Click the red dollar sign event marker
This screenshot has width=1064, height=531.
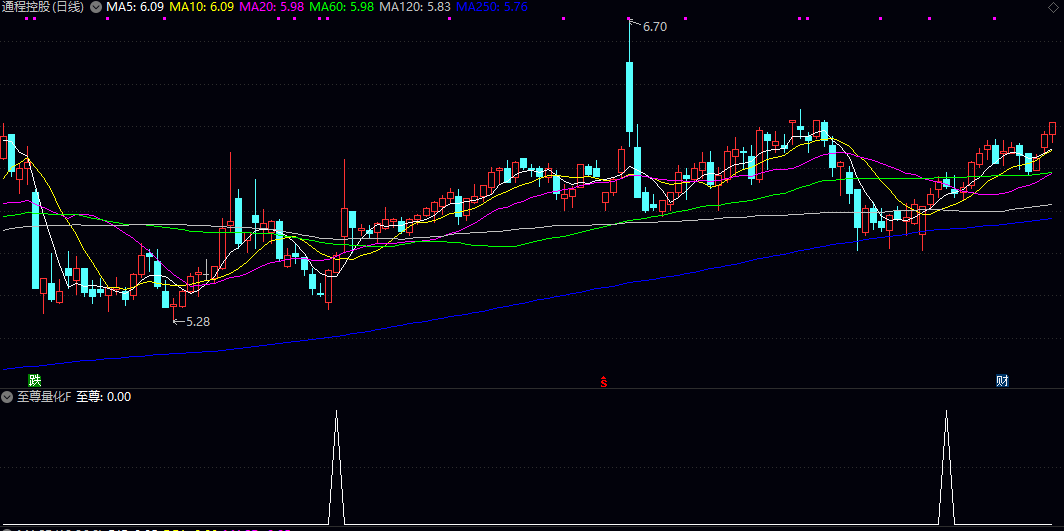603,381
